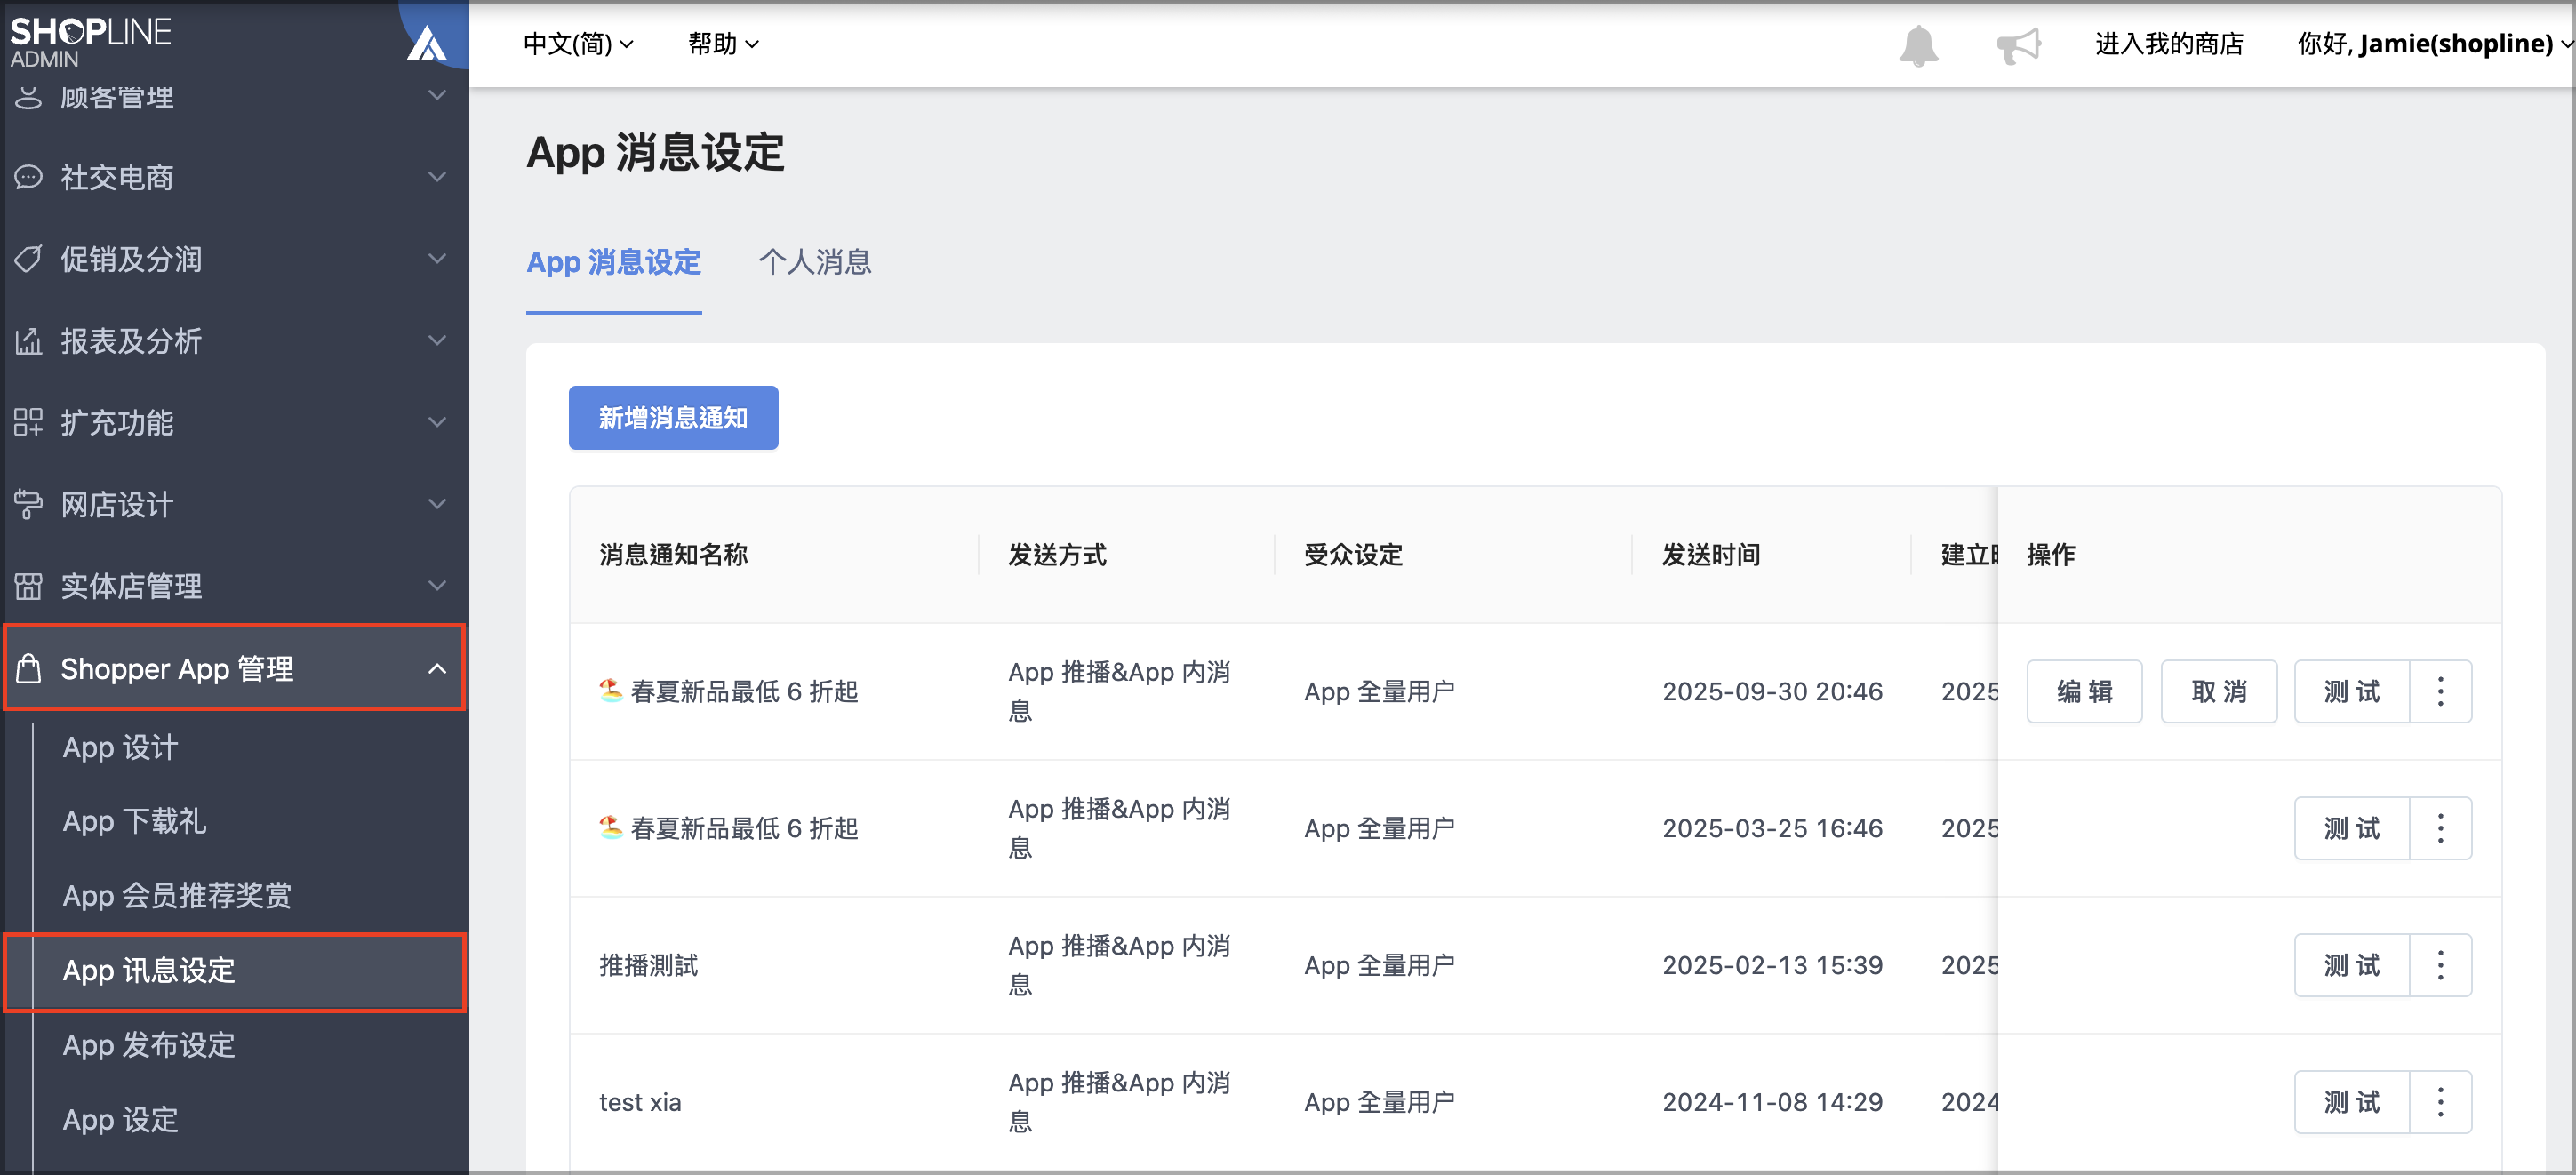This screenshot has width=2576, height=1175.
Task: Click the white triangle logo badge
Action: click(427, 44)
